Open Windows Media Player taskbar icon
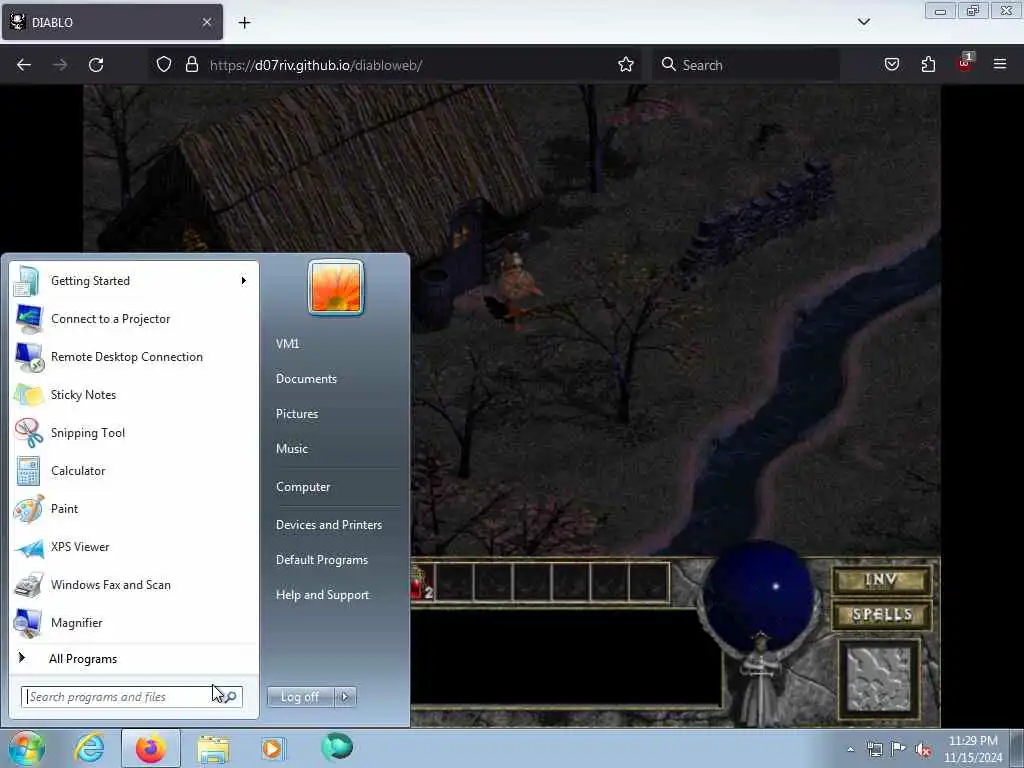This screenshot has height=768, width=1024. point(272,748)
